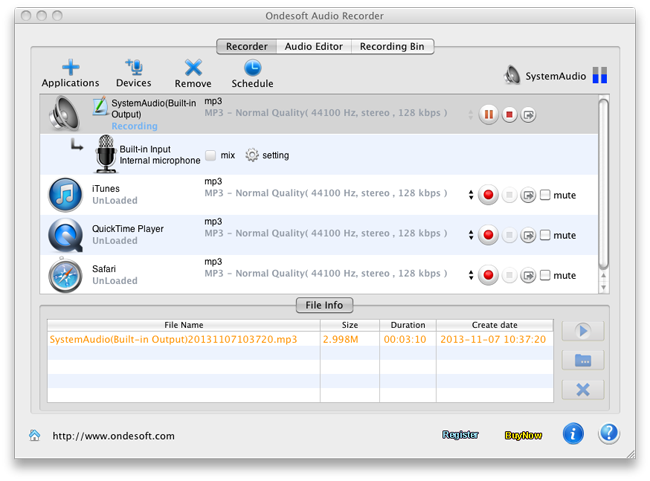This screenshot has height=481, width=650.
Task: Open the Devices toolbar icon
Action: (133, 67)
